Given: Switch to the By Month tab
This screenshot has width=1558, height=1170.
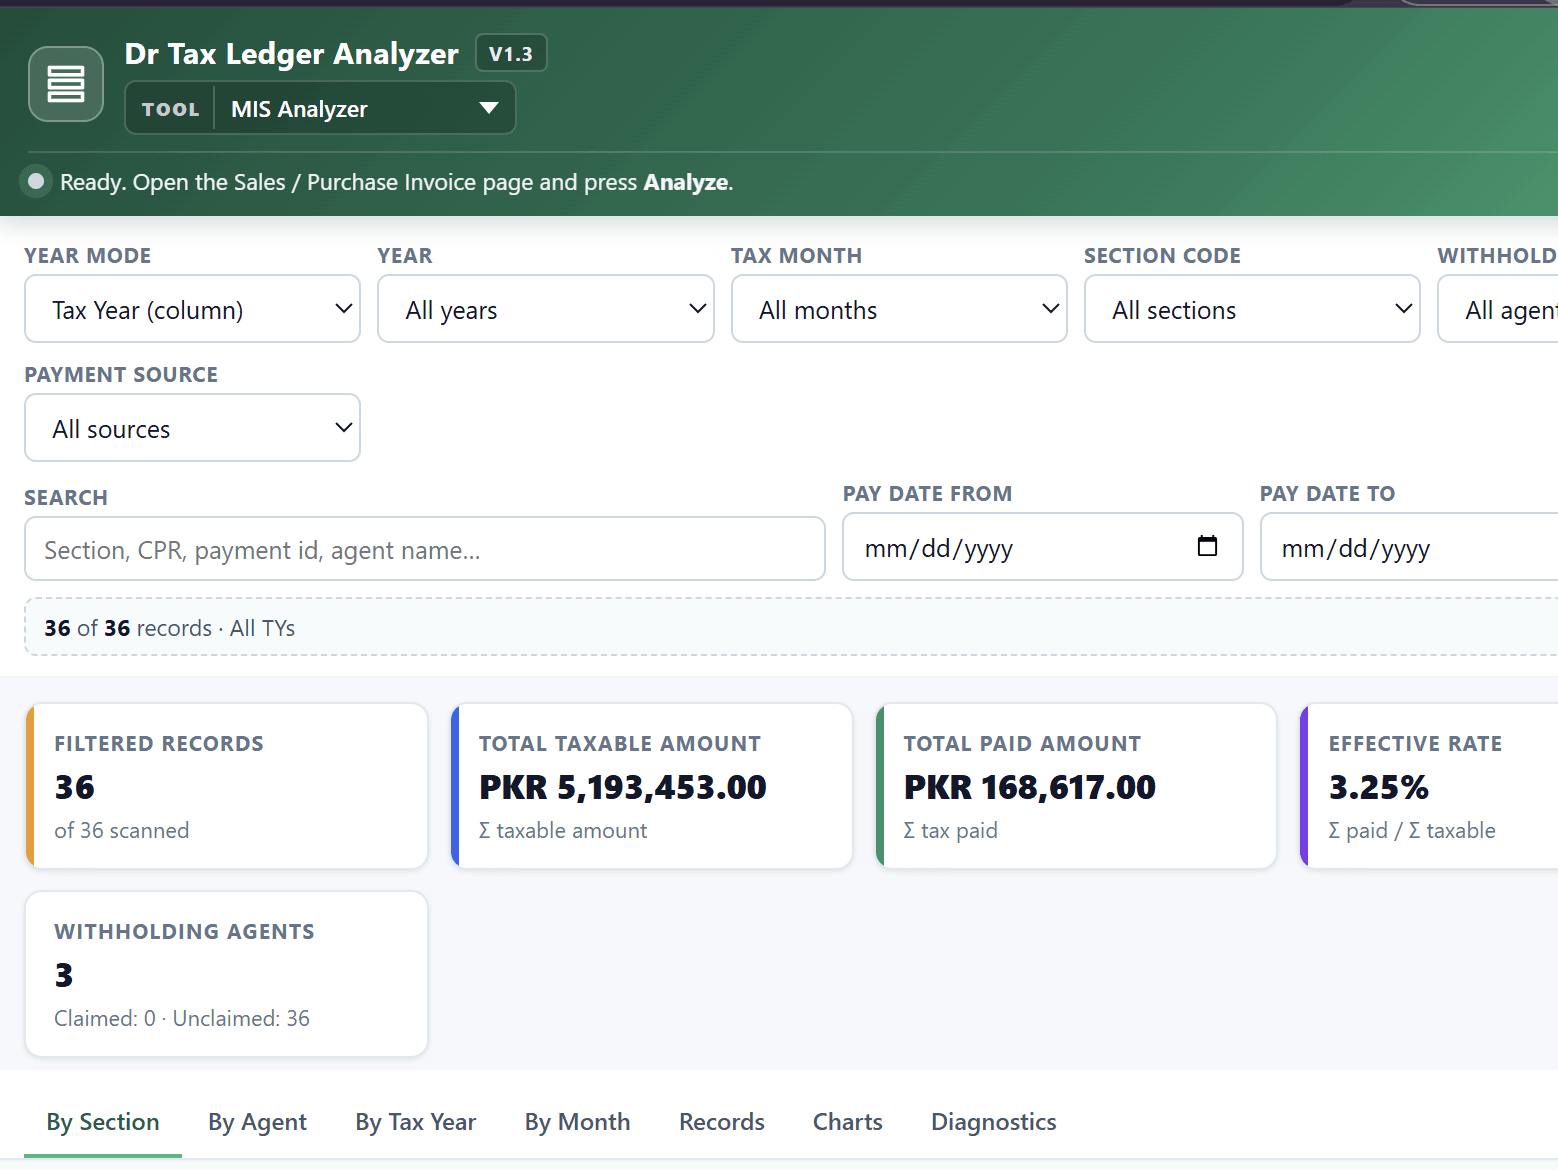Looking at the screenshot, I should [577, 1122].
